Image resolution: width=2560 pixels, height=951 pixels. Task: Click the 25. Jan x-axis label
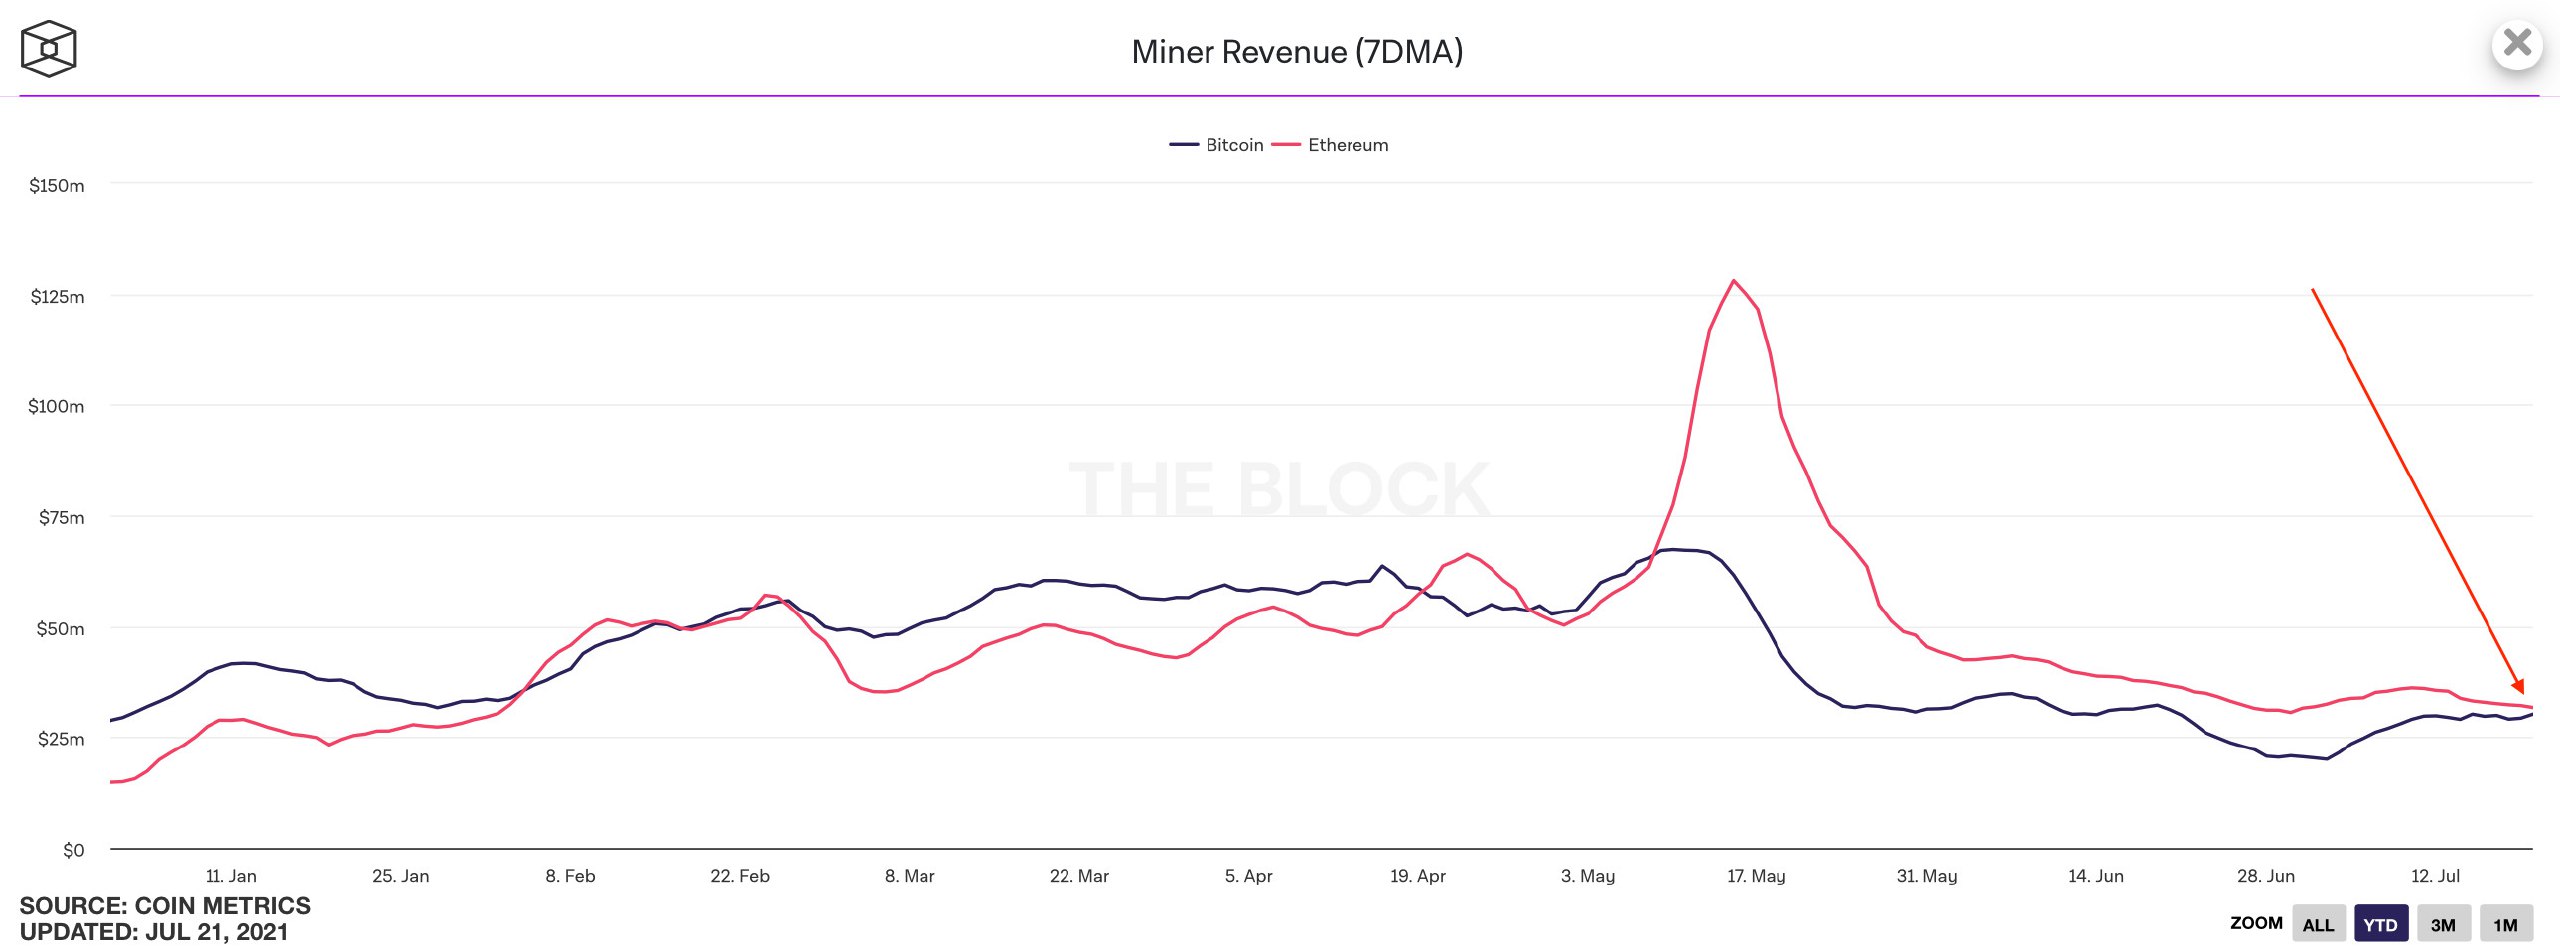pyautogui.click(x=401, y=876)
